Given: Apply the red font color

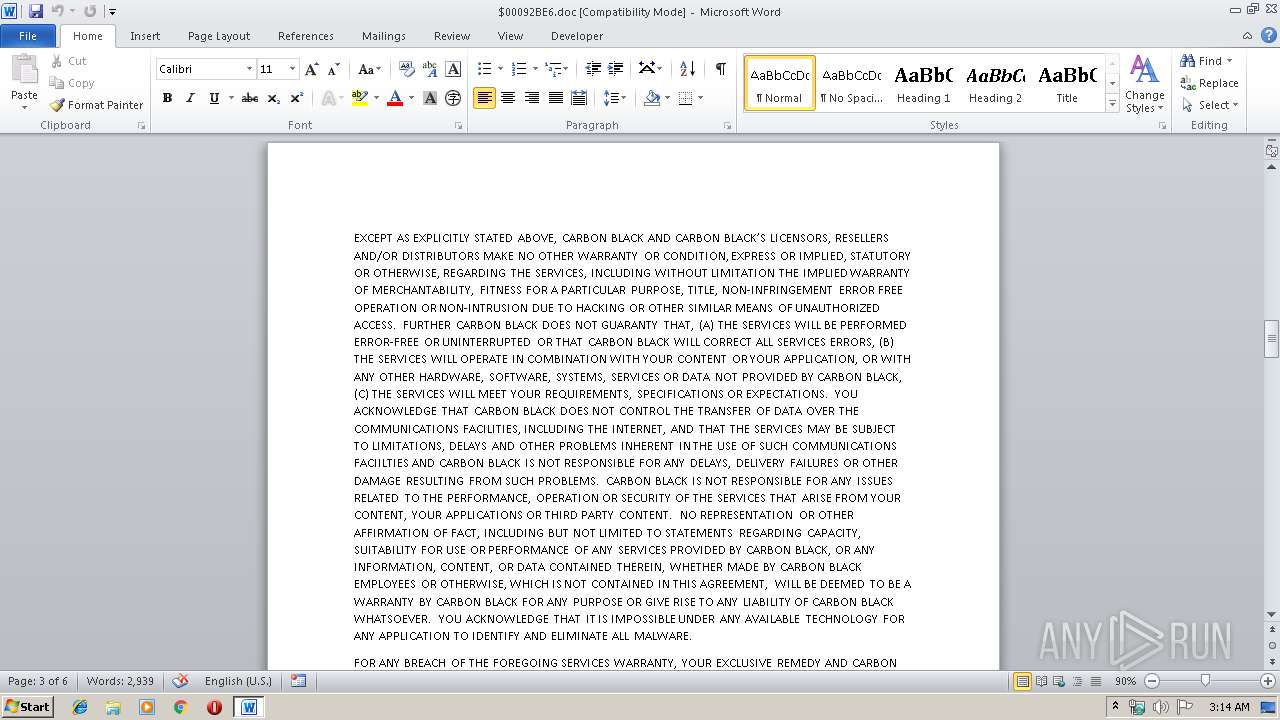Looking at the screenshot, I should [395, 98].
